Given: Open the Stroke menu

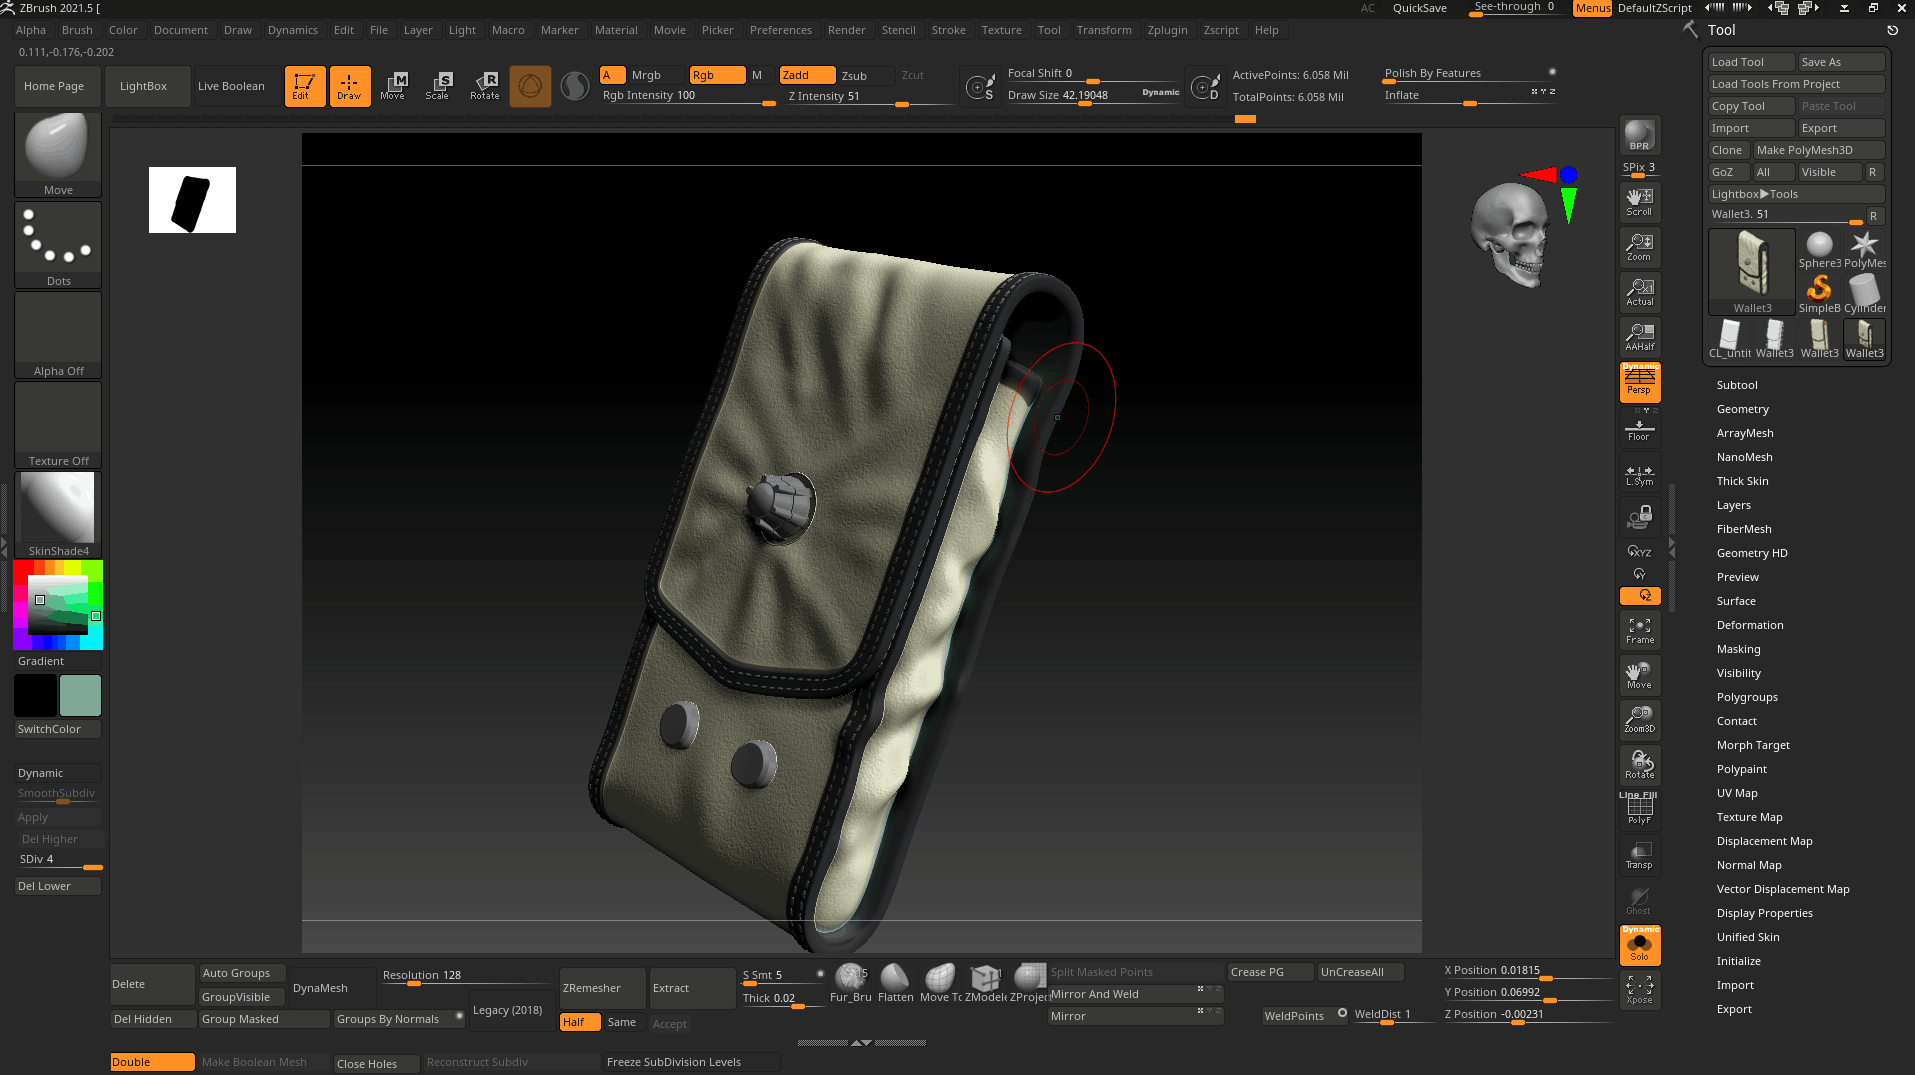Looking at the screenshot, I should (x=948, y=30).
